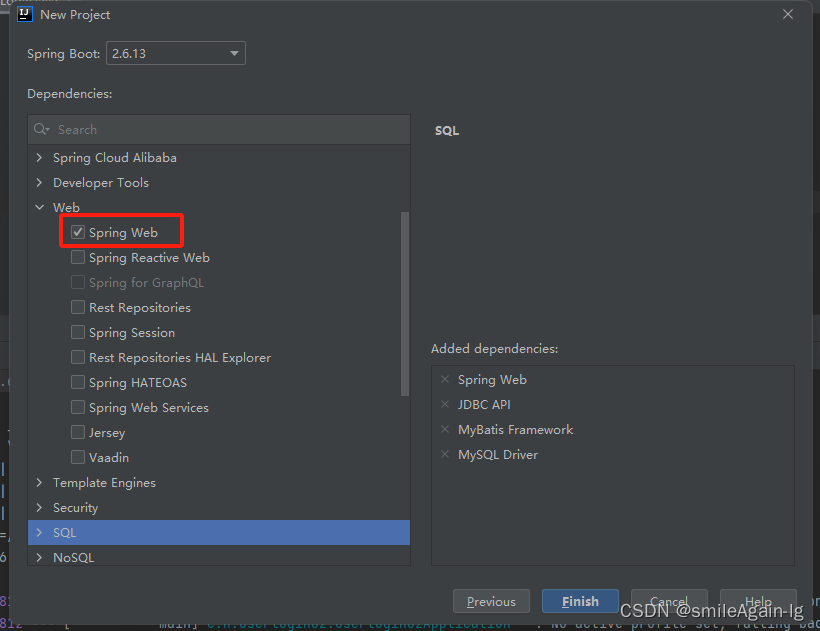Image resolution: width=820 pixels, height=631 pixels.
Task: Focus the dependencies Search field
Action: [219, 130]
